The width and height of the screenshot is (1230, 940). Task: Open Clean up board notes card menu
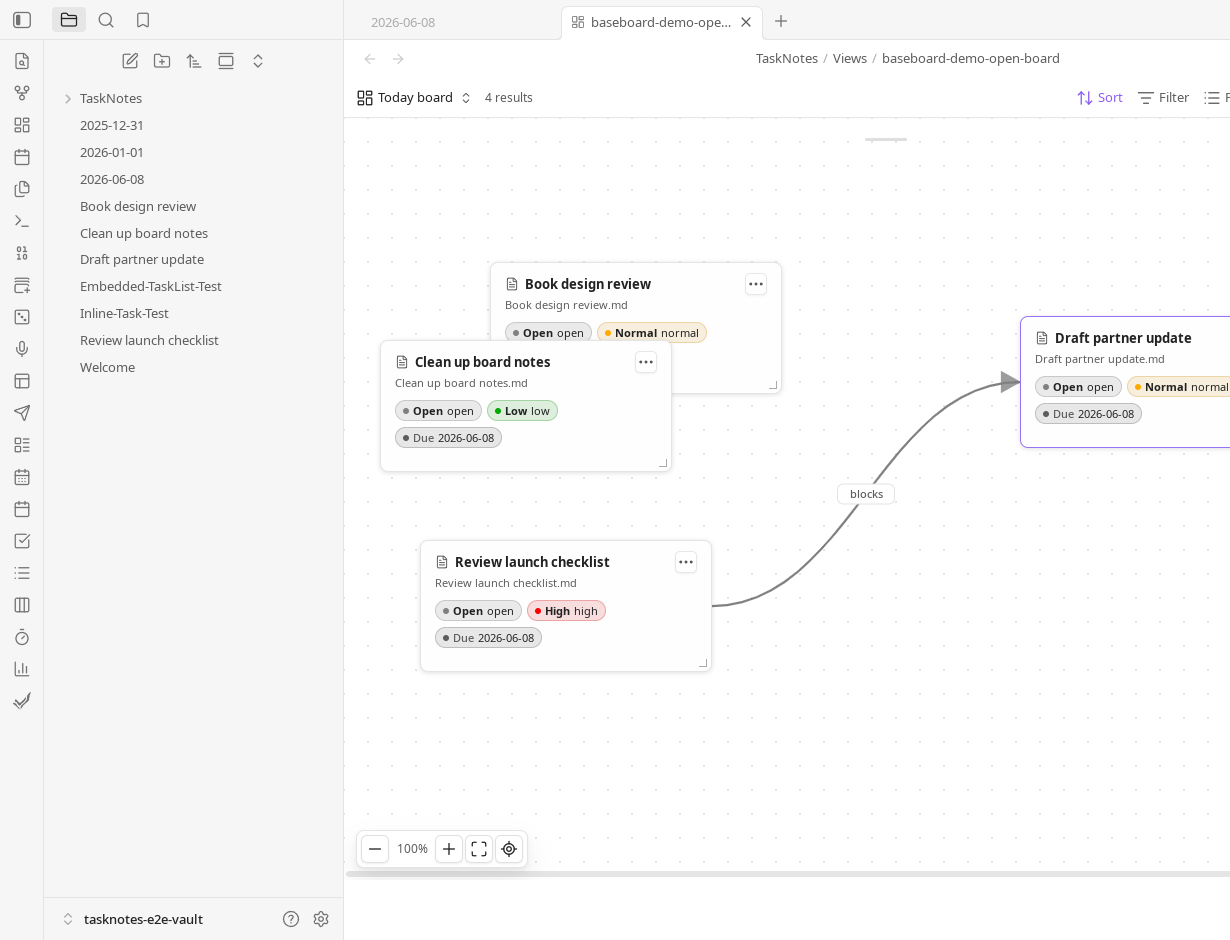click(x=646, y=362)
